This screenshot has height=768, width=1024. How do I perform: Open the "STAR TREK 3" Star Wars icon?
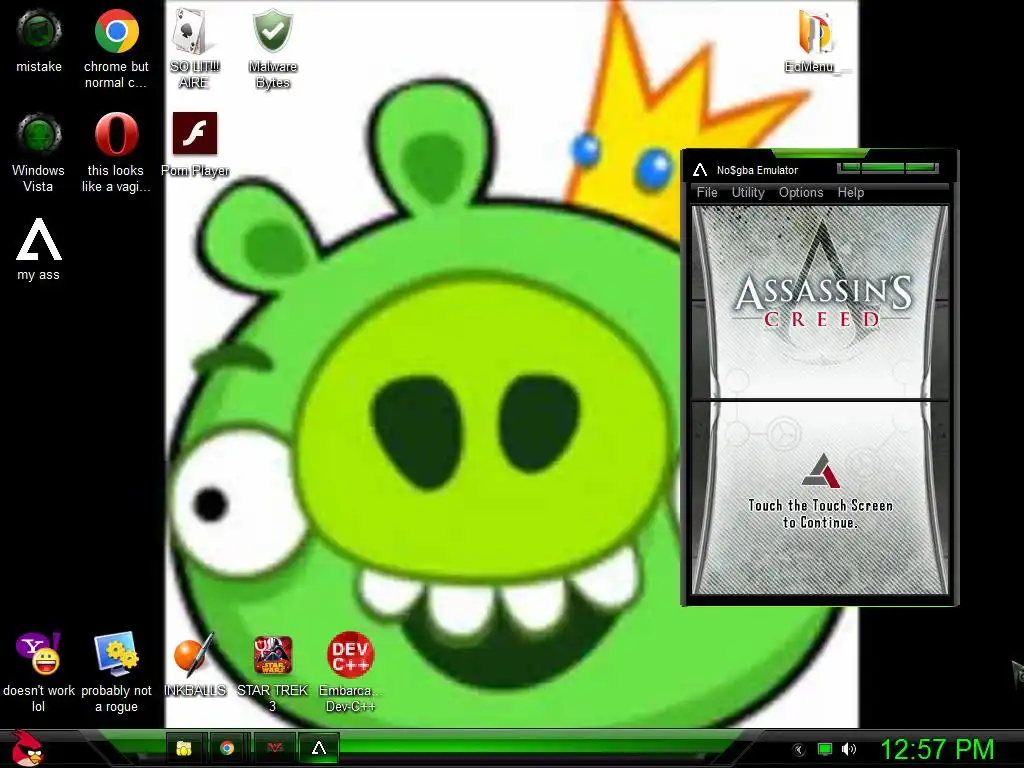(x=272, y=673)
